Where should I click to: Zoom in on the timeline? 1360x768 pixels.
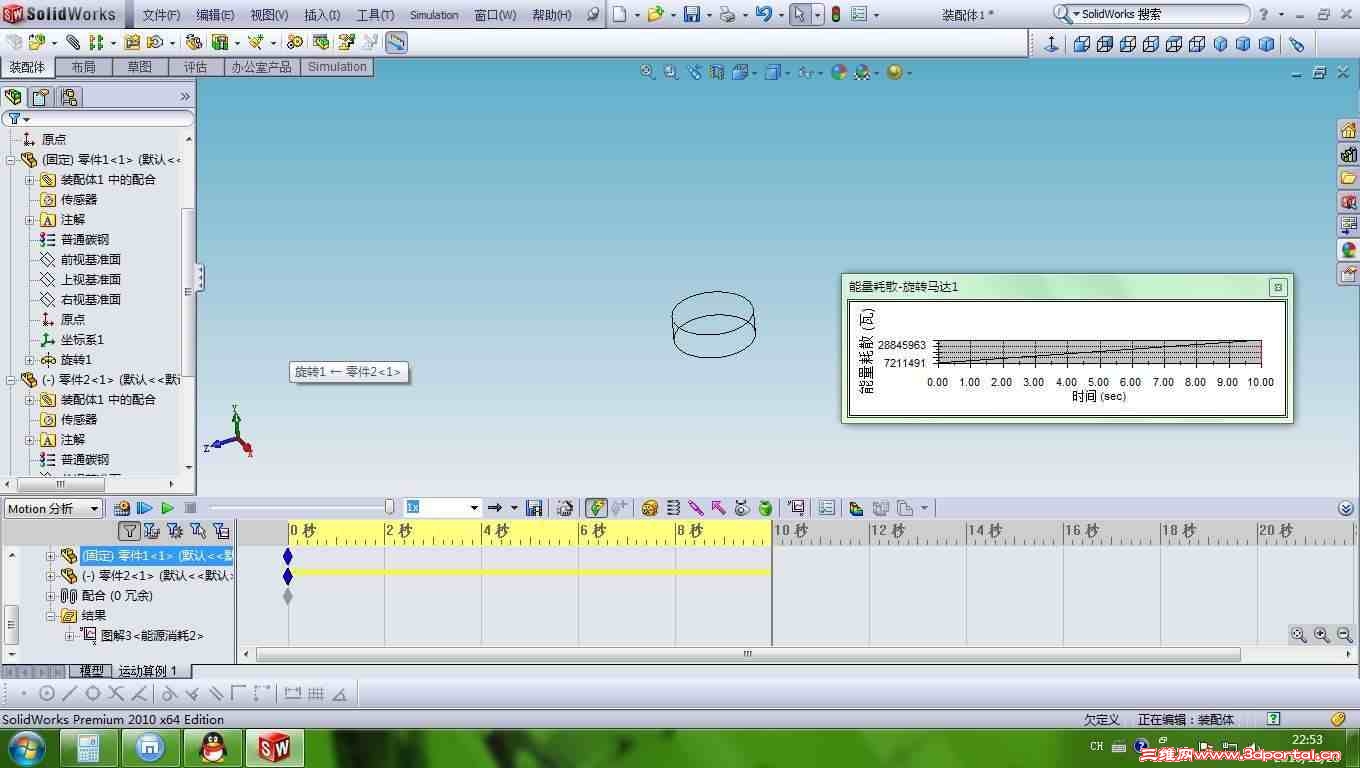click(x=1322, y=635)
